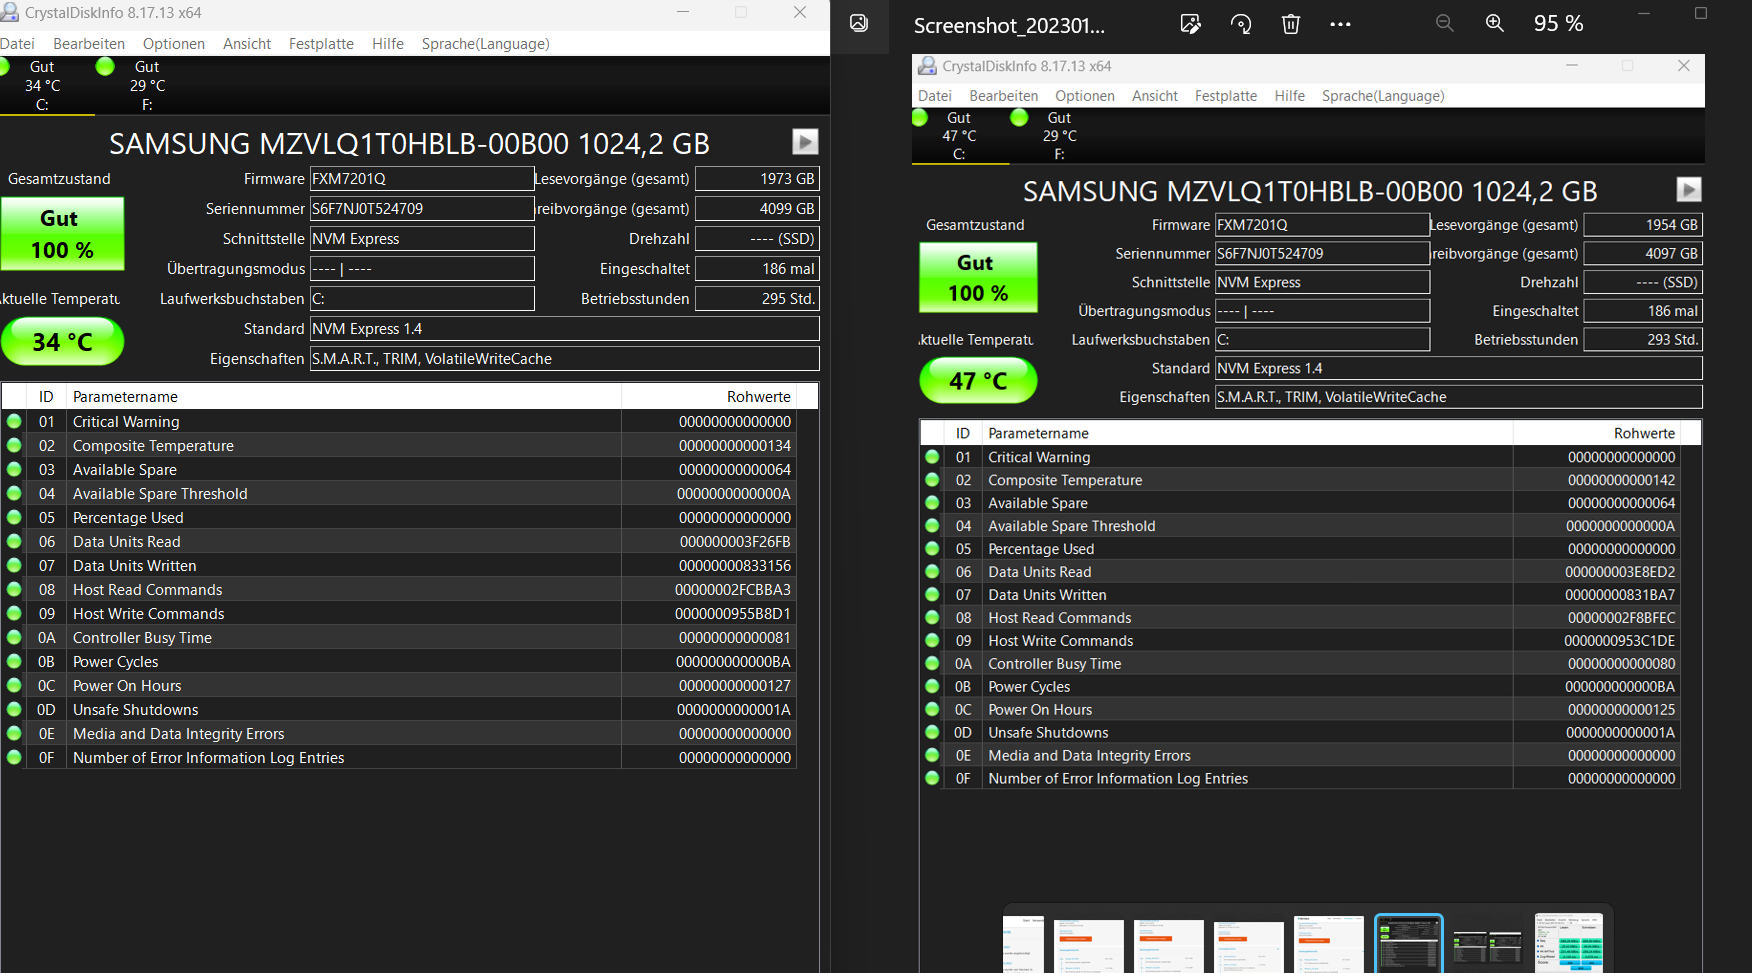
Task: Click the raw value 00000000000081
Action: pos(735,638)
